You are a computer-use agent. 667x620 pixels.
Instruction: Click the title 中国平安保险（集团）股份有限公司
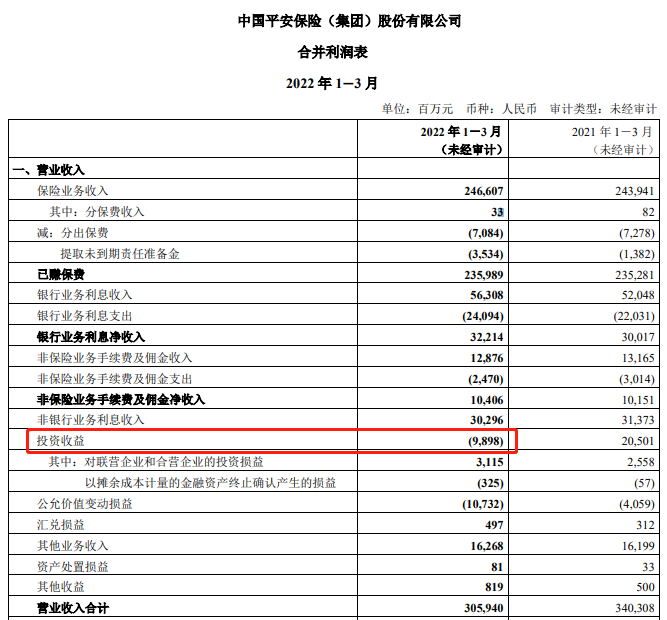tap(349, 20)
